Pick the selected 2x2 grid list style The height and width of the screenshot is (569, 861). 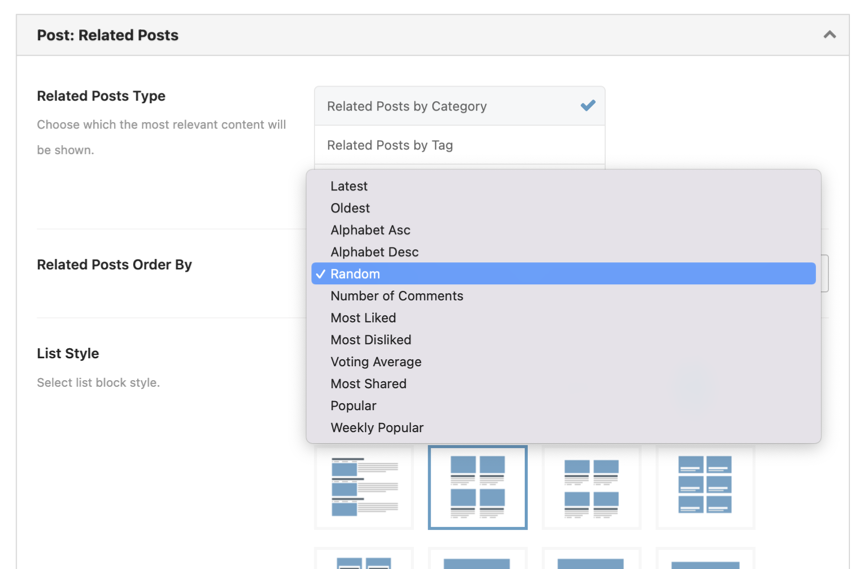pos(478,487)
